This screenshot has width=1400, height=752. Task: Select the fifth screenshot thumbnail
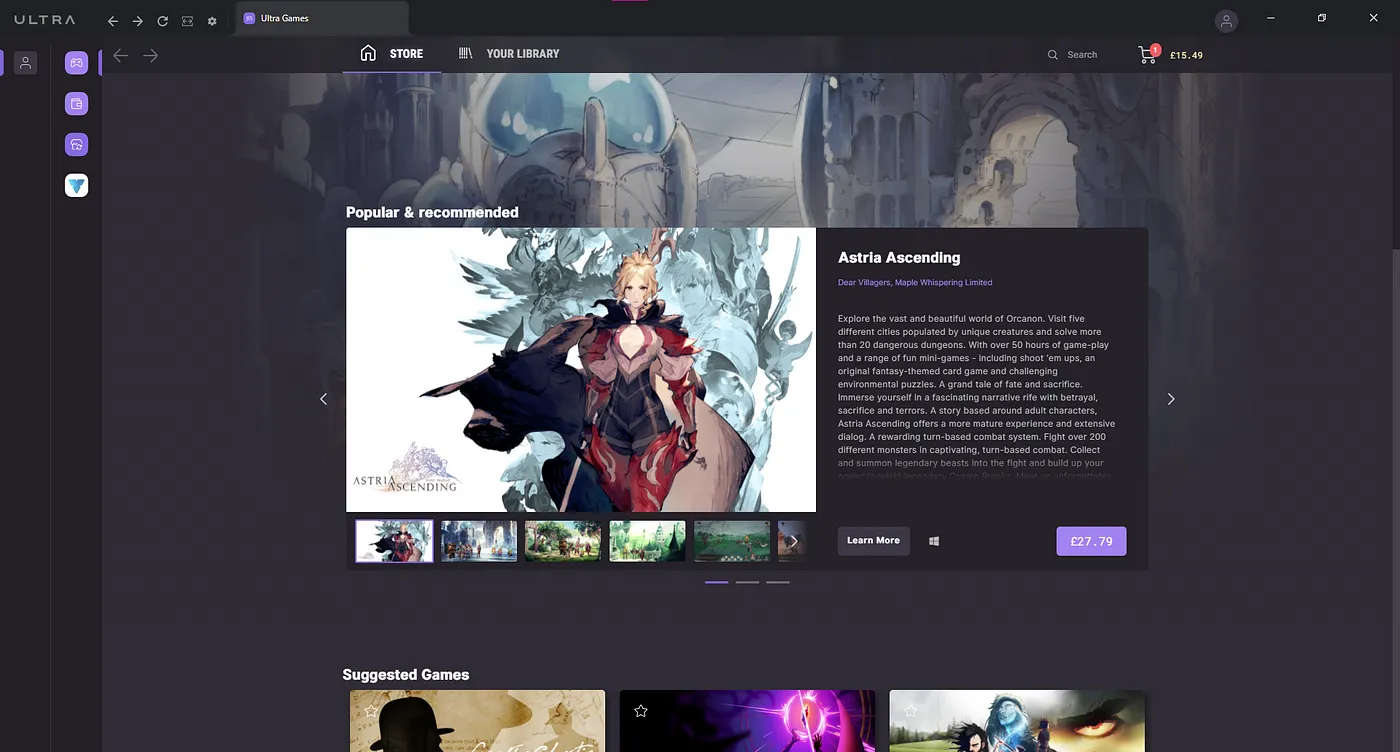(732, 541)
